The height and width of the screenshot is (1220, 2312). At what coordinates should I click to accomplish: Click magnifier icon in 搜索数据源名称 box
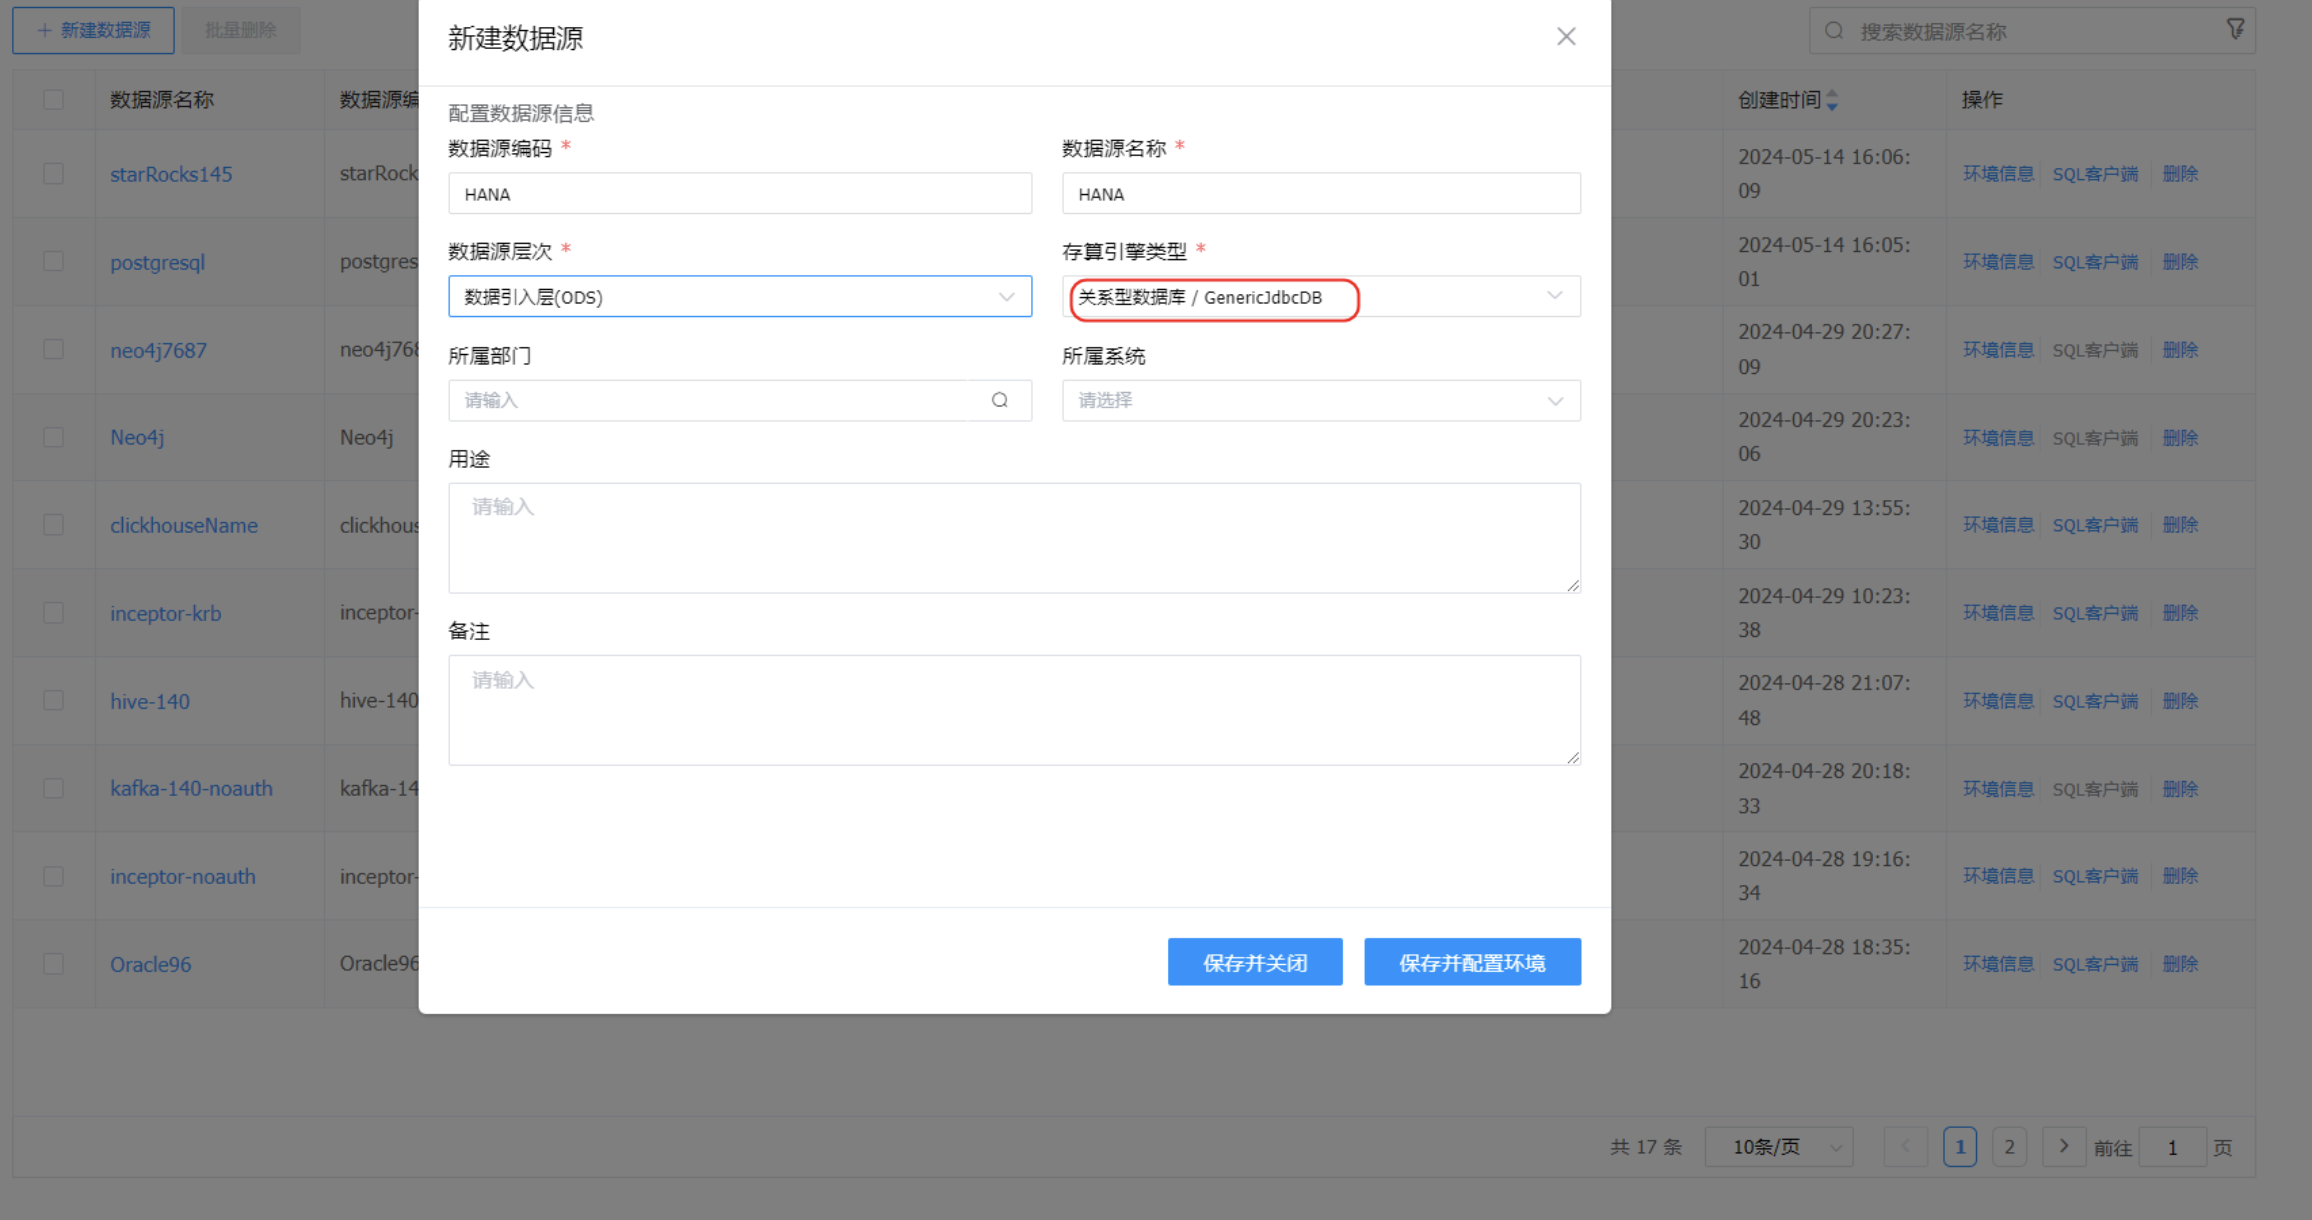pos(1834,31)
